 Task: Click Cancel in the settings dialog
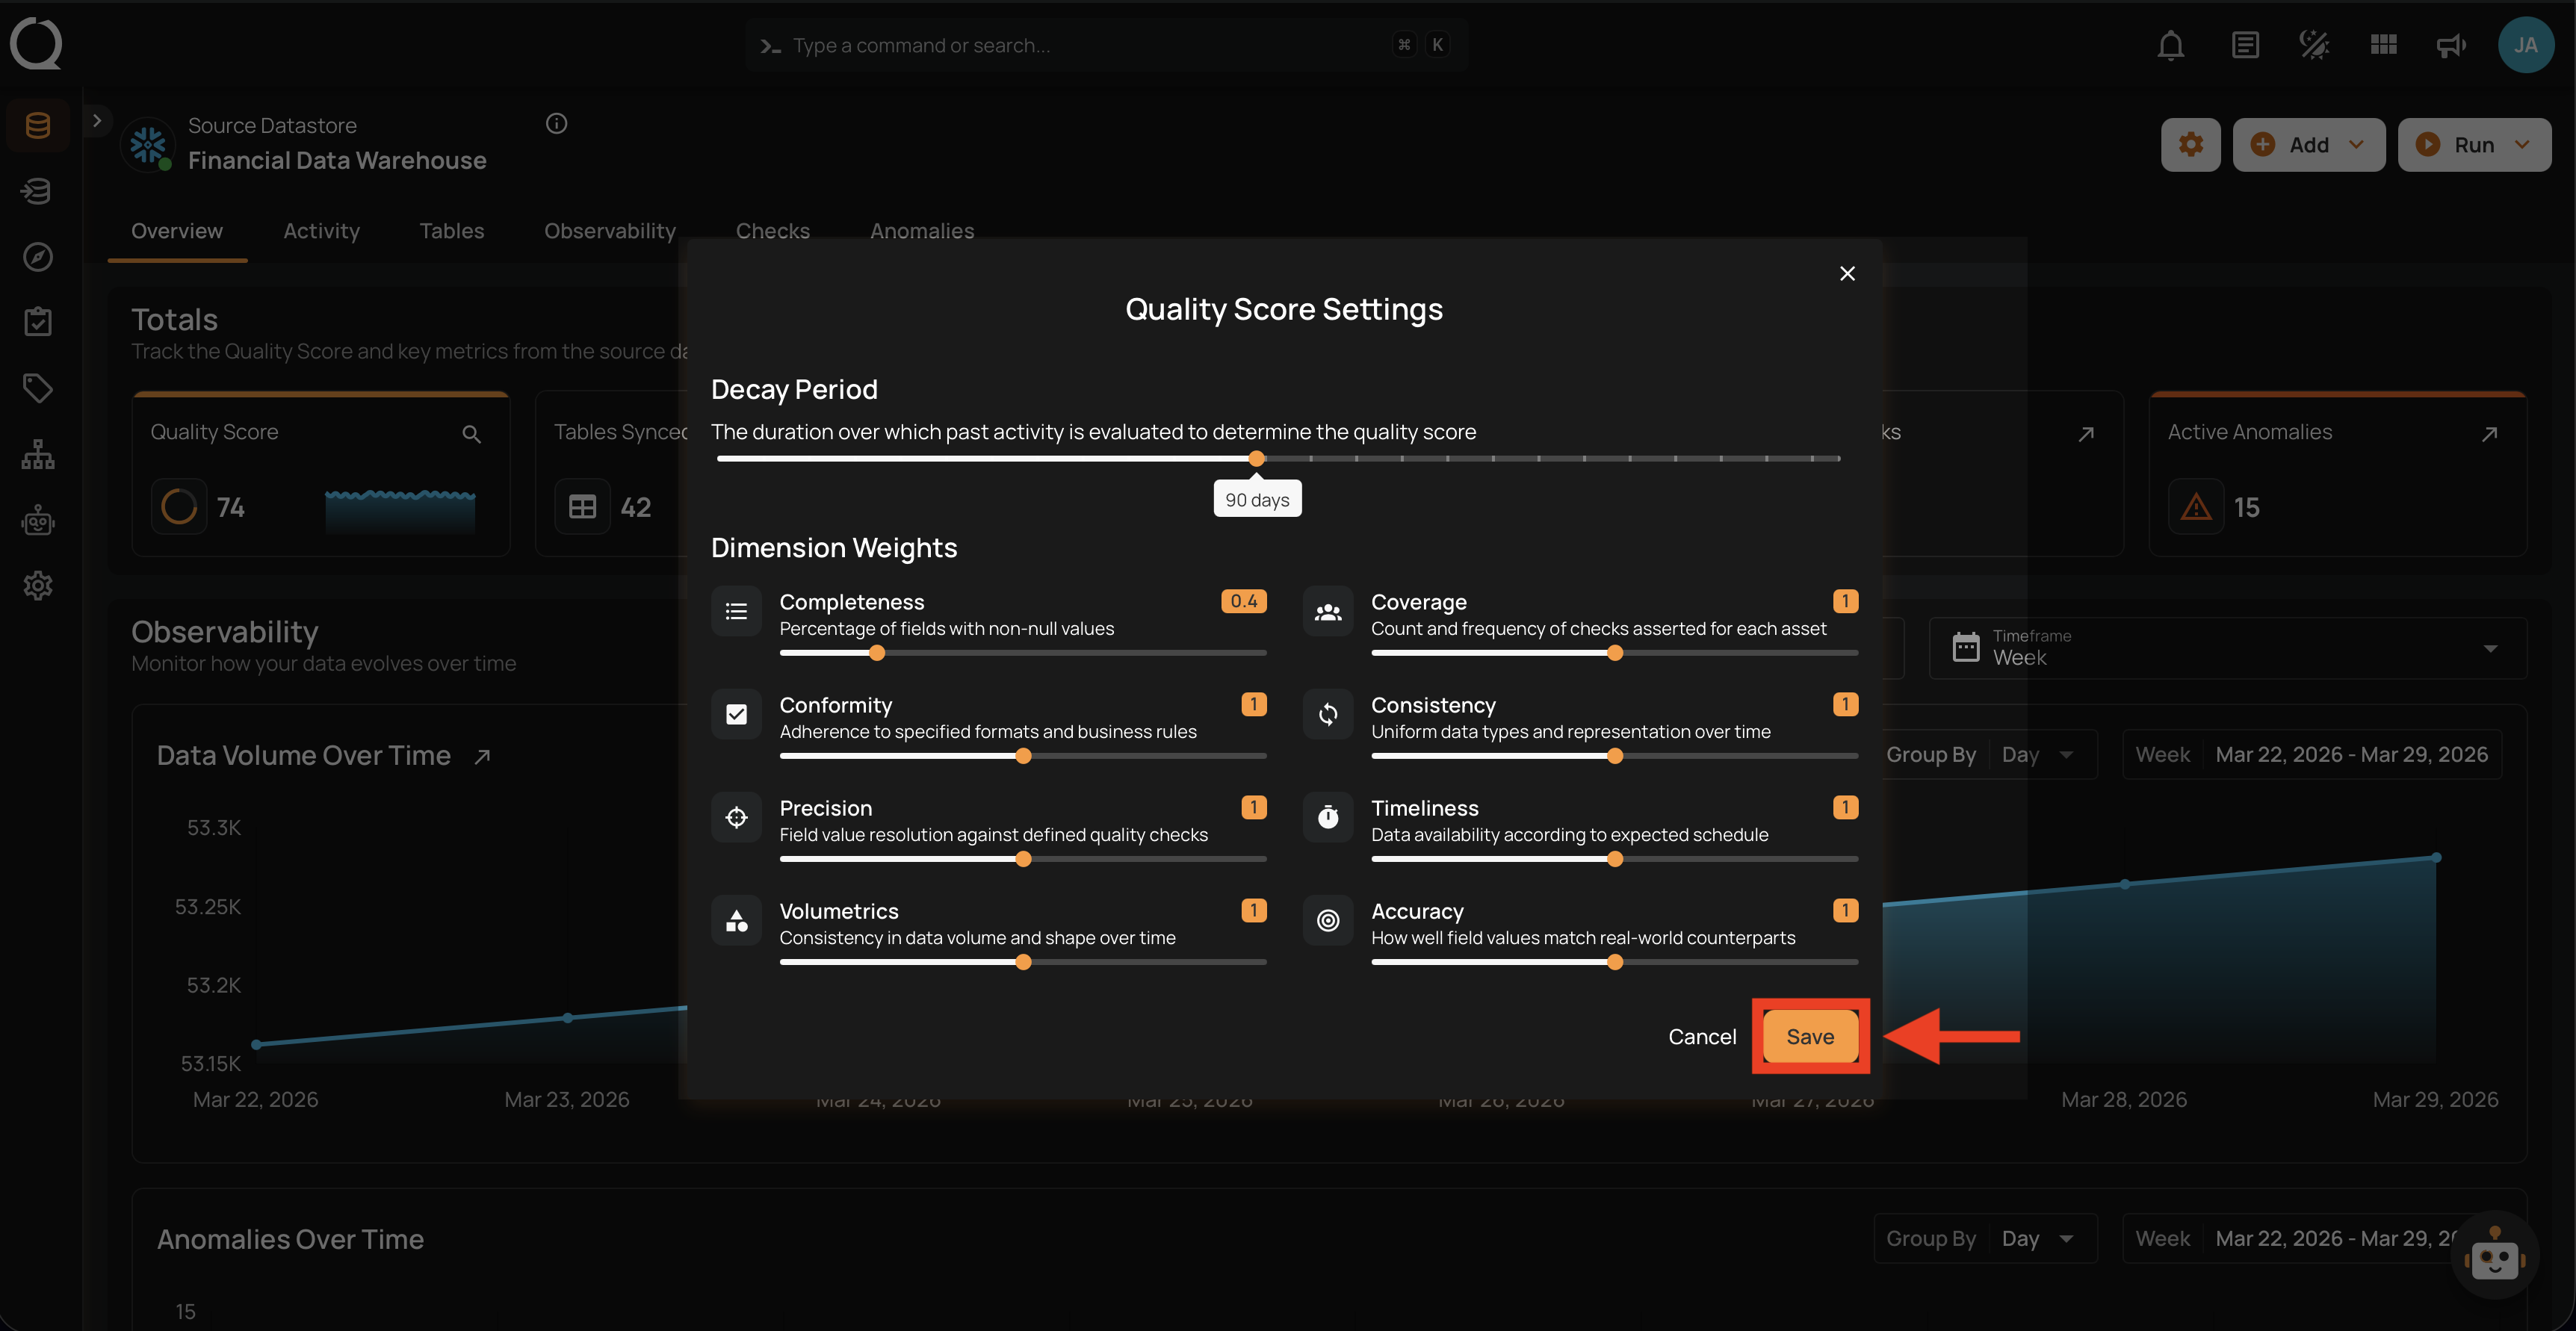pos(1701,1037)
